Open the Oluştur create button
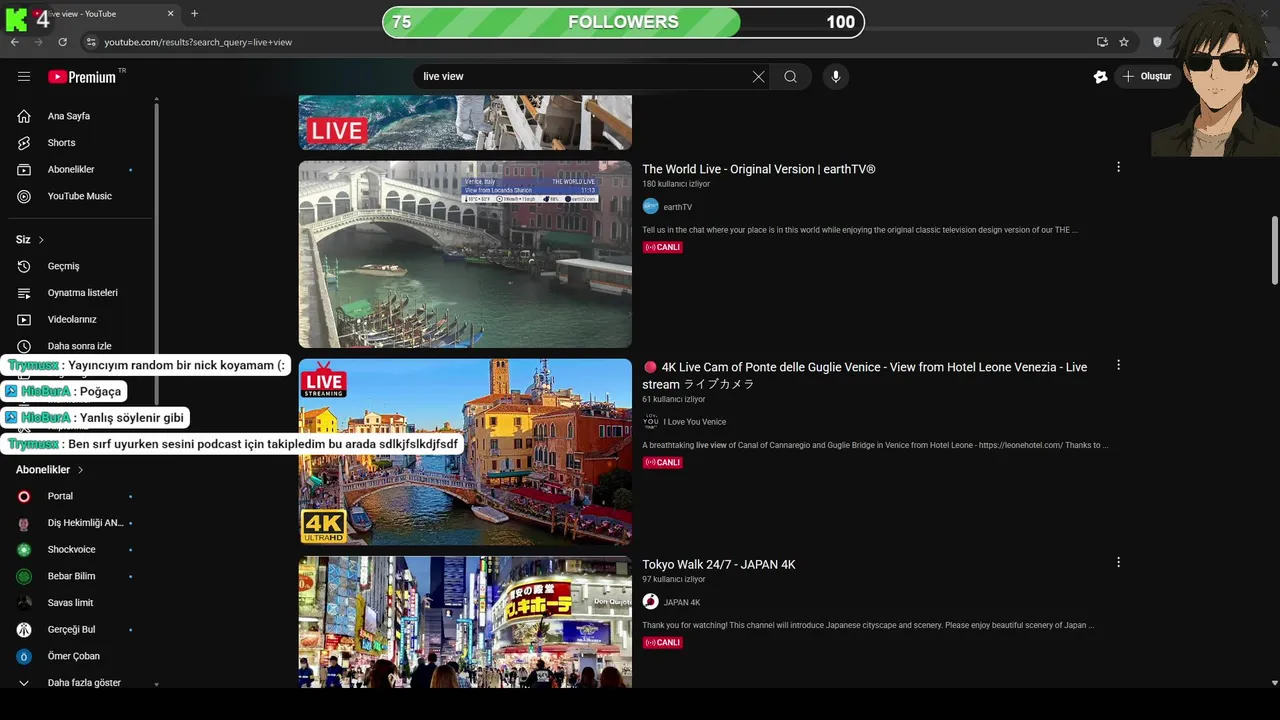 pos(1148,77)
